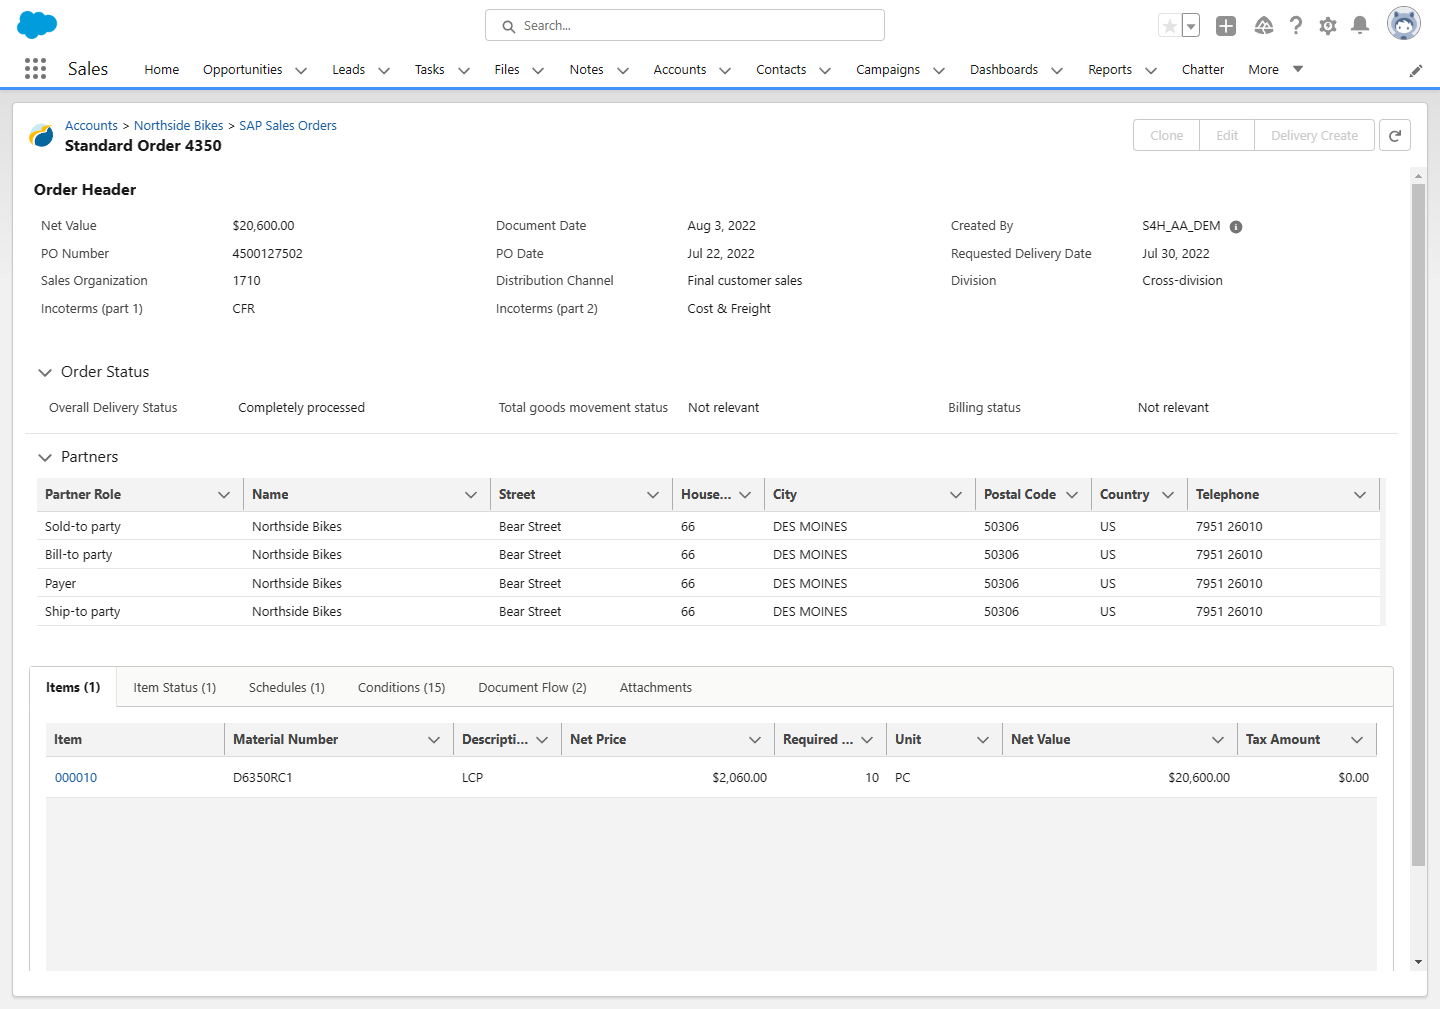Click the info icon beside S4H_AA_DEM
The height and width of the screenshot is (1009, 1440).
click(1236, 227)
